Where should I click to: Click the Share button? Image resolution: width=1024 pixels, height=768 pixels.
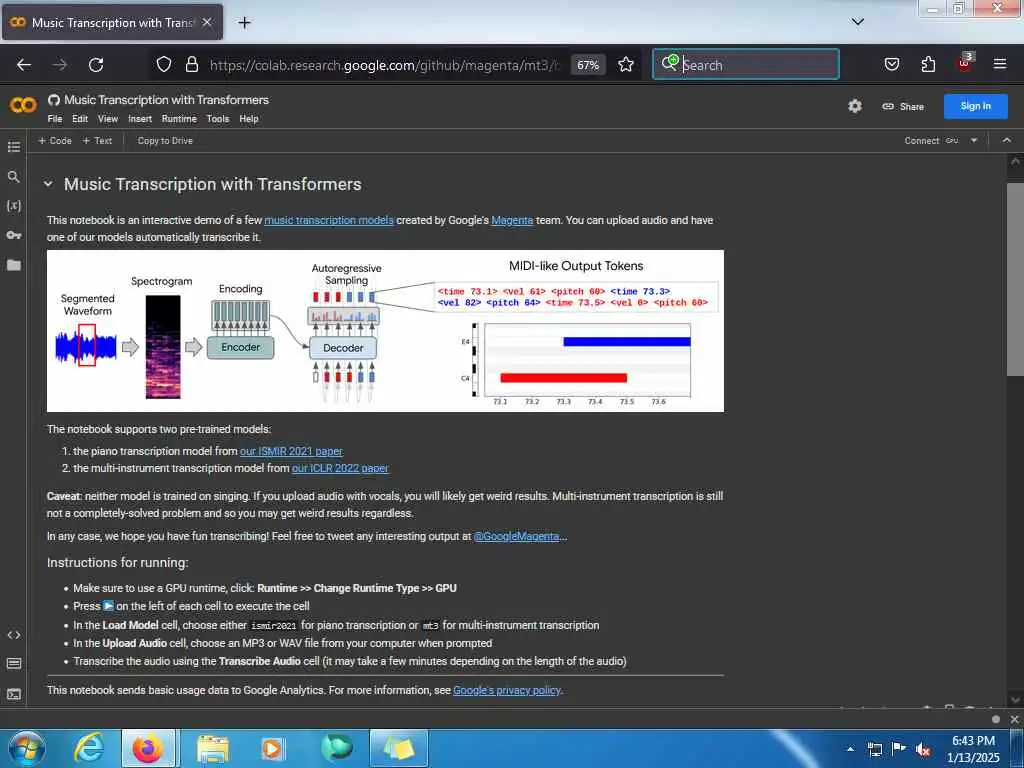[903, 106]
